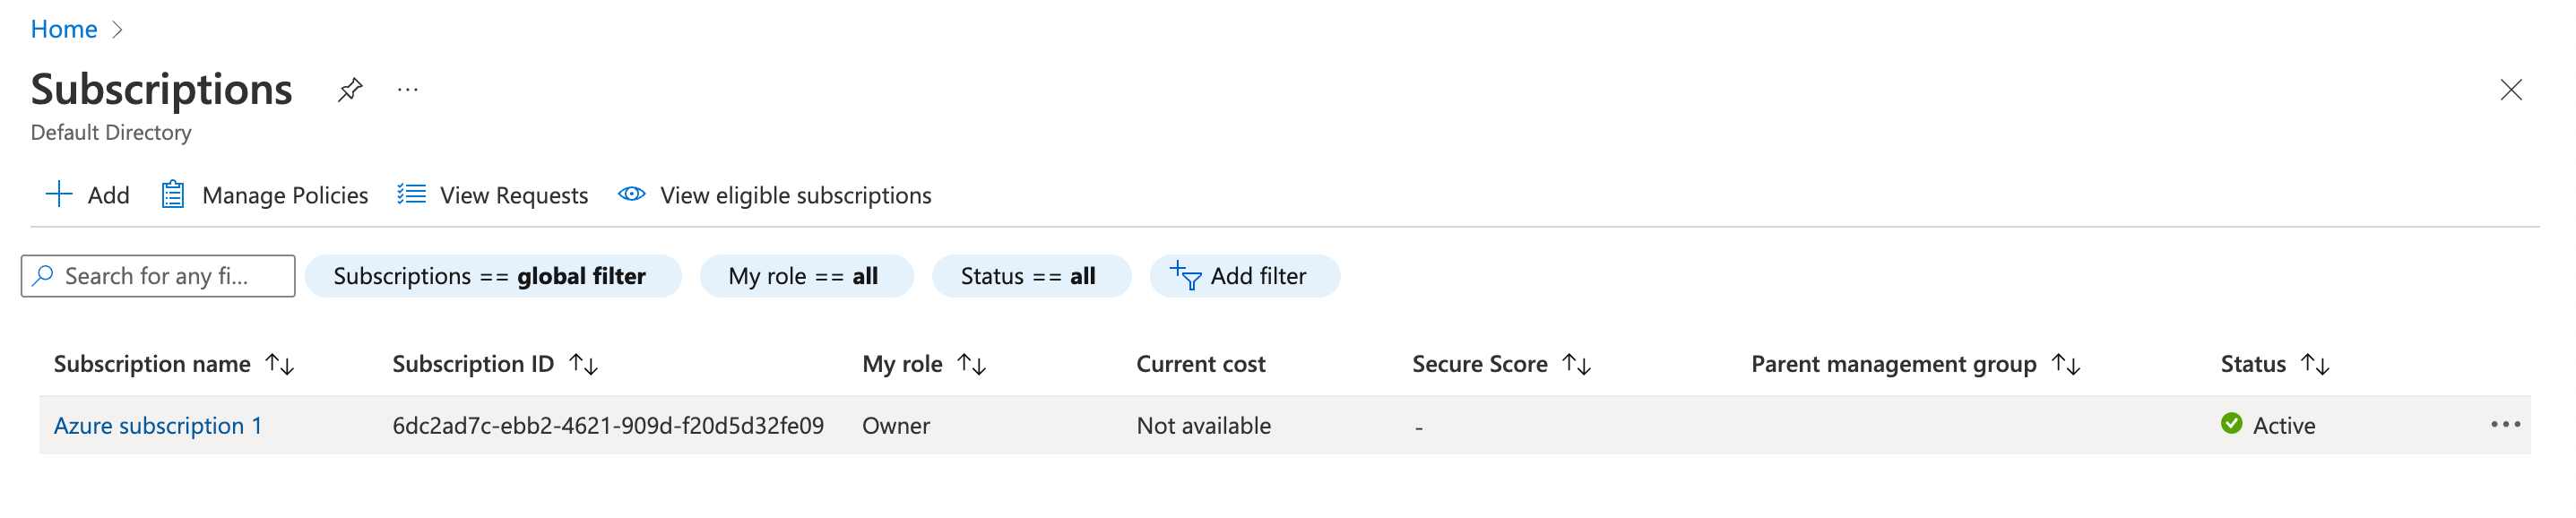Click the Add plus icon
The image size is (2576, 518).
(59, 194)
